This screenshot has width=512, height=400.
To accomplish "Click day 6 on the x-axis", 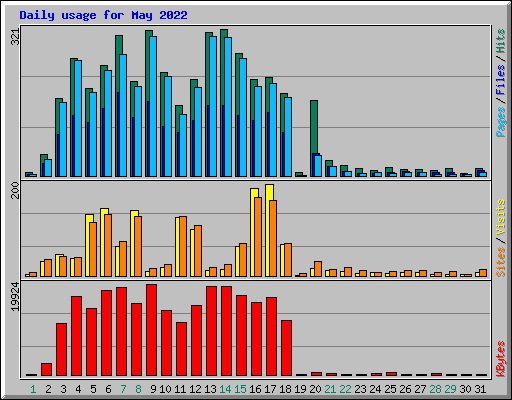I will (108, 389).
